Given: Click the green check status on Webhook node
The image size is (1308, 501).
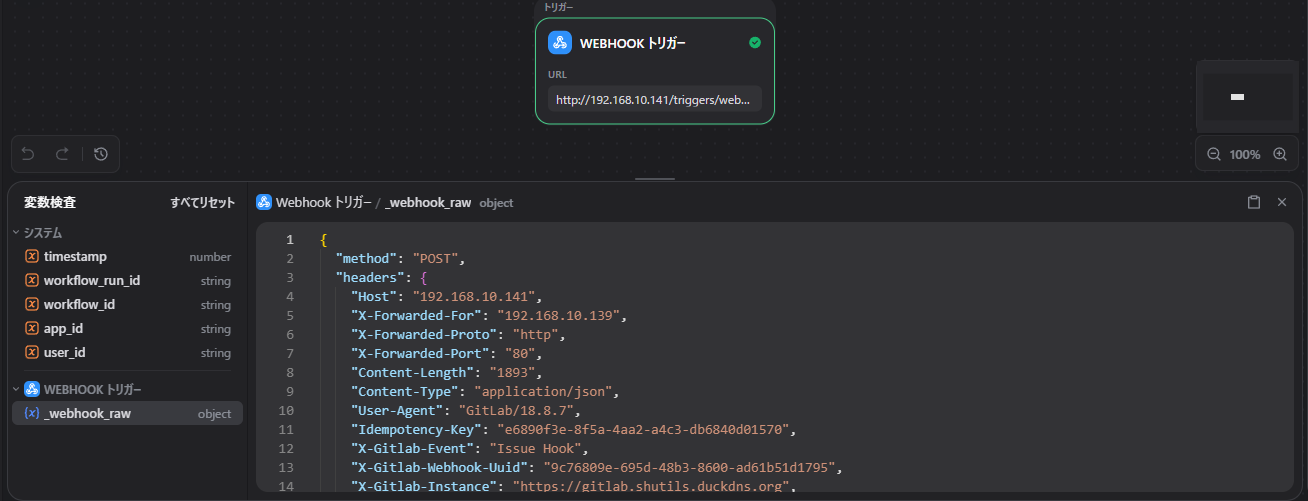Looking at the screenshot, I should coord(755,43).
